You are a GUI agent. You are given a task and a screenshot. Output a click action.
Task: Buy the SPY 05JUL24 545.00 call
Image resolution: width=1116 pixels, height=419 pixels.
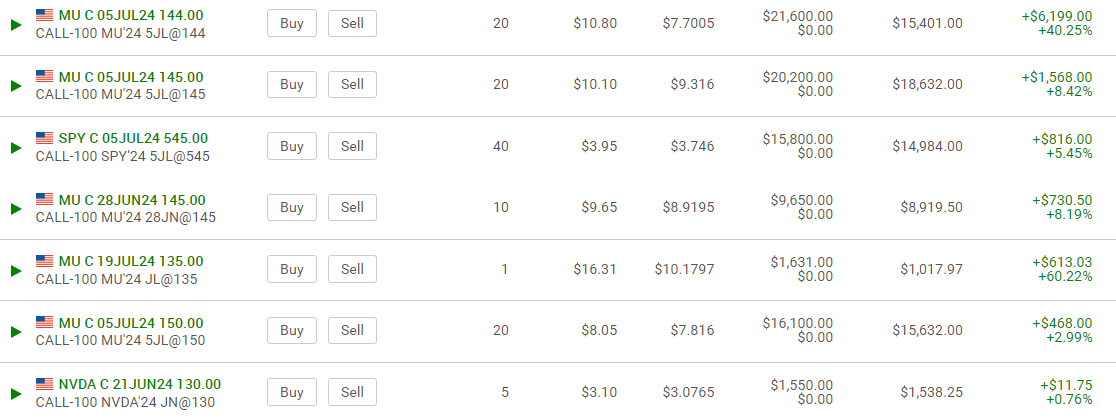[x=291, y=146]
